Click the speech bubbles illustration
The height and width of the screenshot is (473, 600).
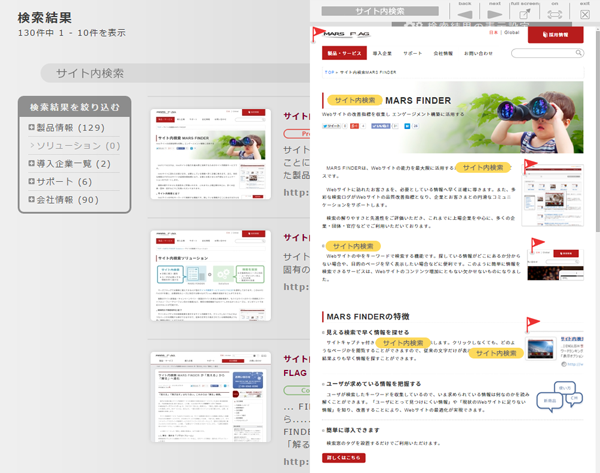[559, 396]
